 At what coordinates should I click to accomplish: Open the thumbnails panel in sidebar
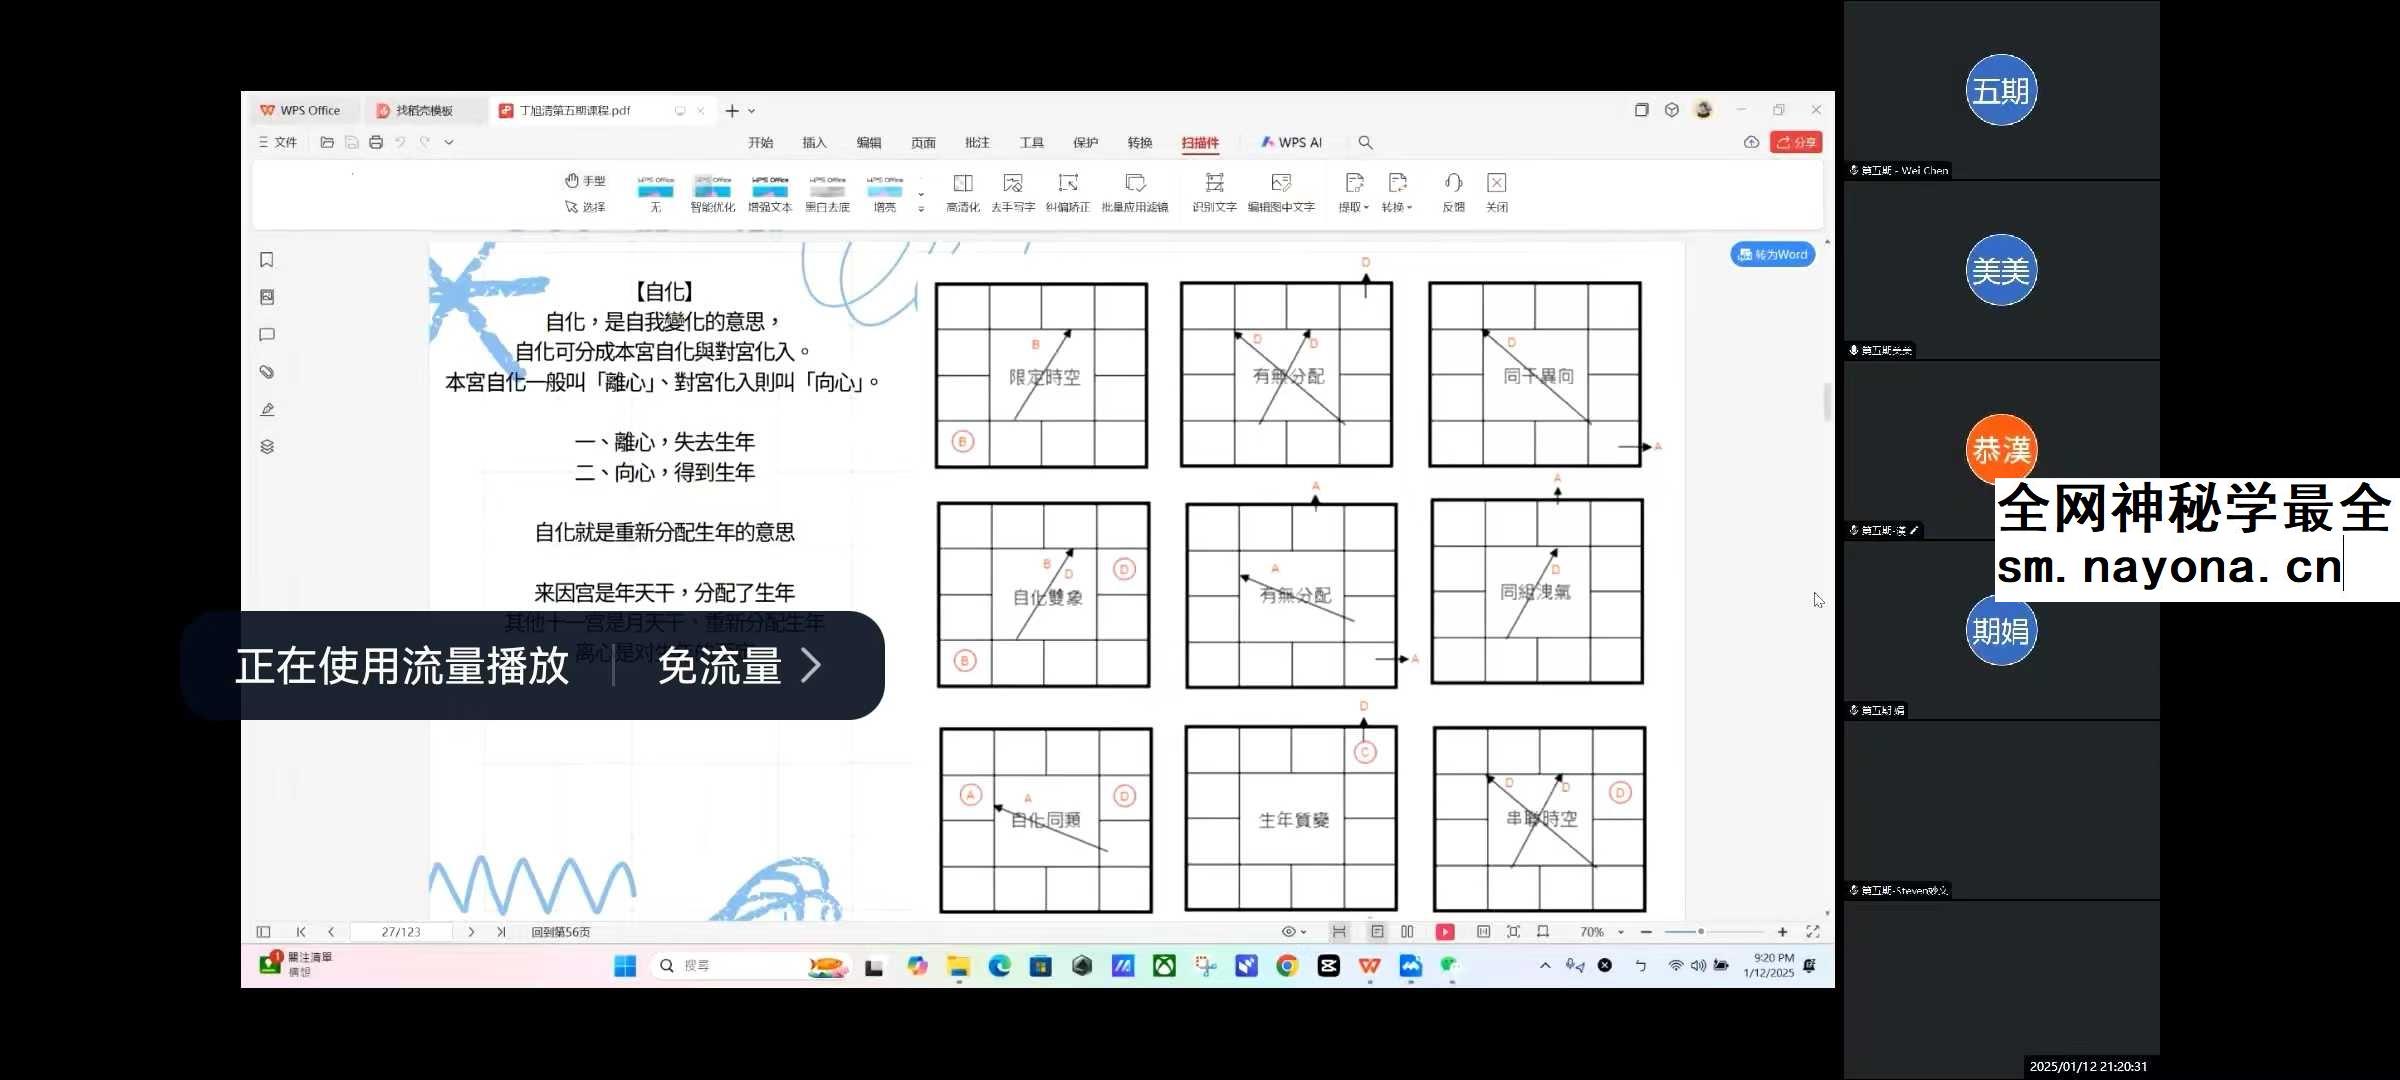point(267,297)
